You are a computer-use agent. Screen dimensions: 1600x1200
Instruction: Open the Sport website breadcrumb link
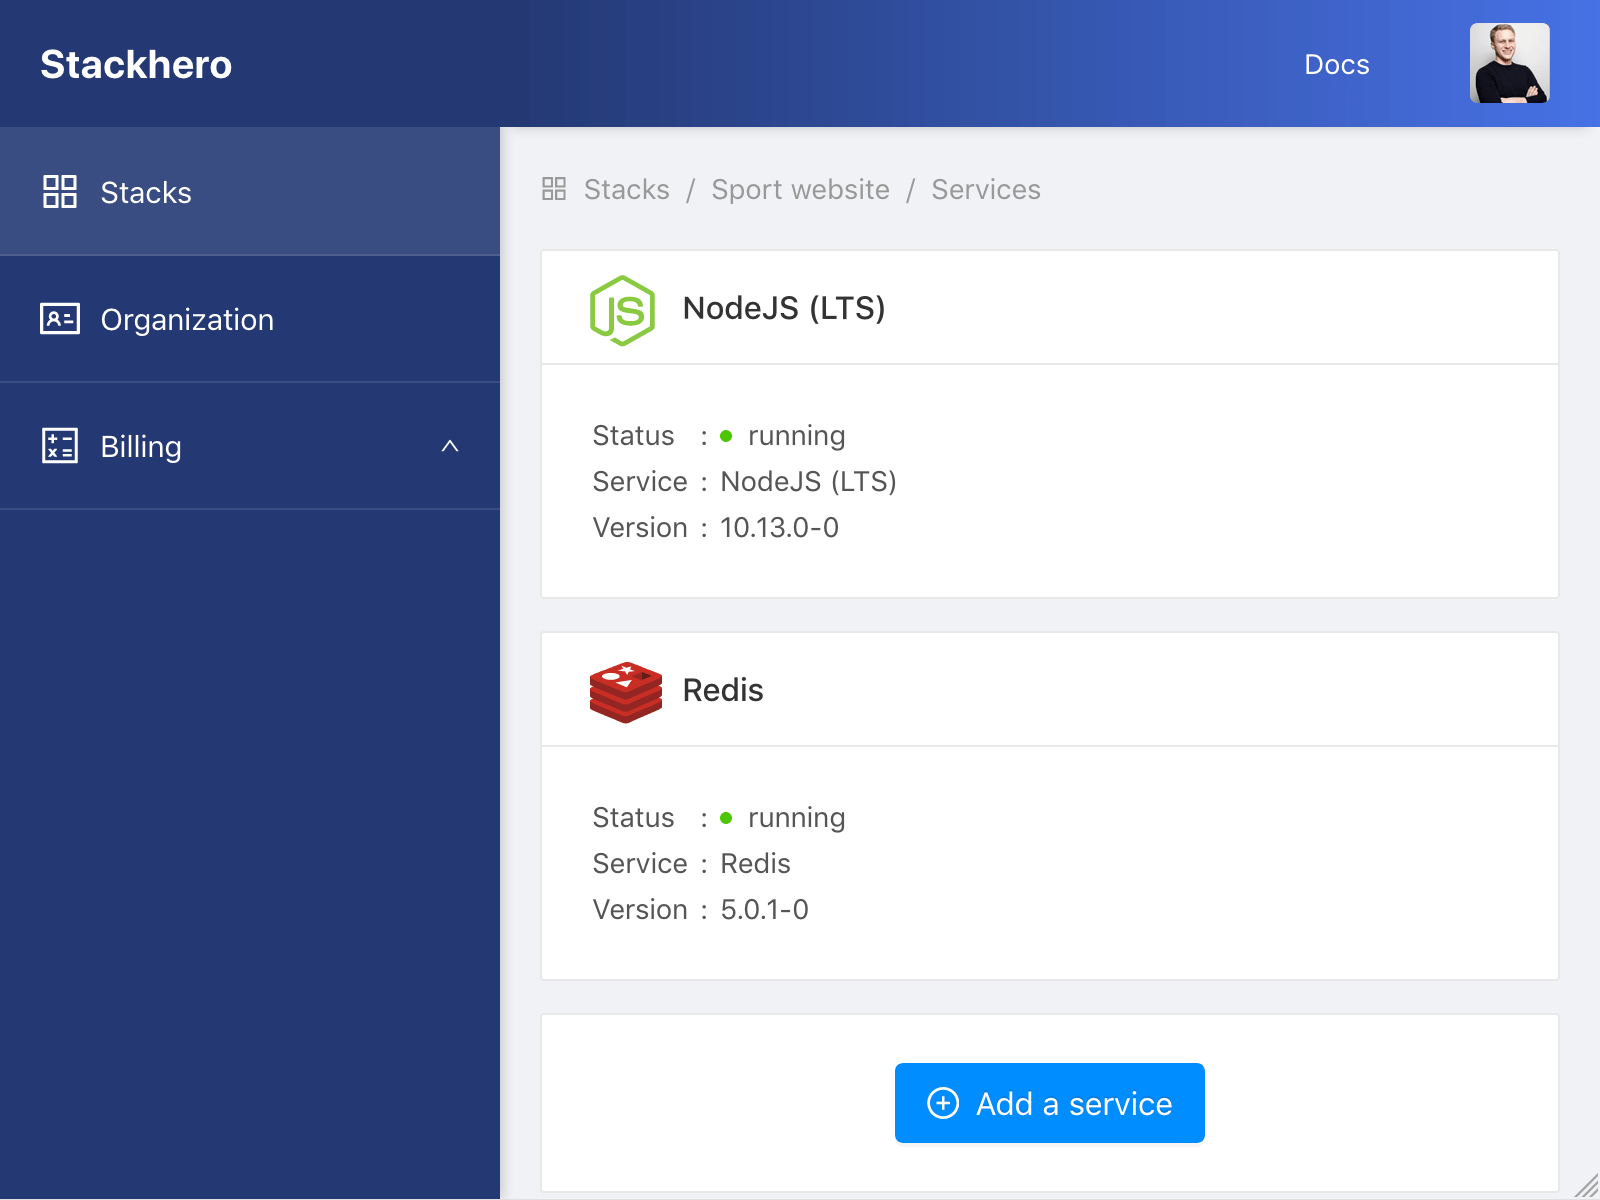[800, 189]
